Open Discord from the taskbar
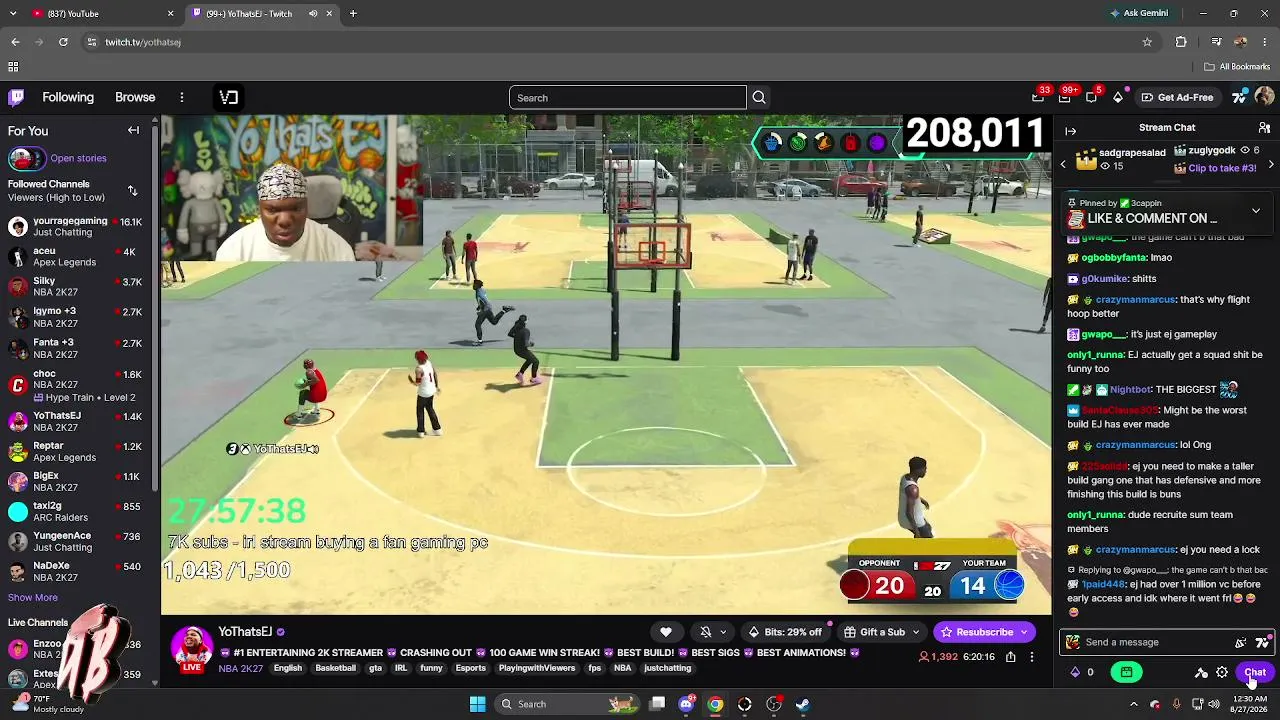This screenshot has height=720, width=1280. point(686,704)
